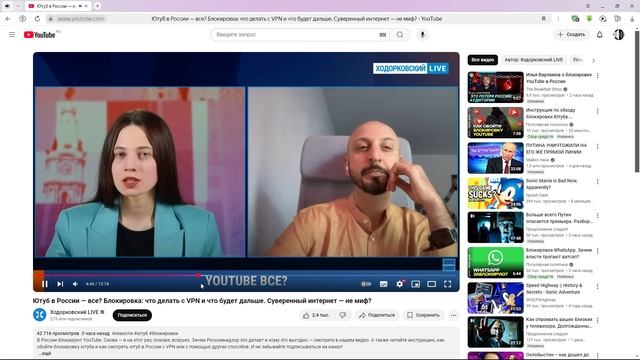Reload the page in browser
This screenshot has height=360, width=640.
(x=37, y=19)
